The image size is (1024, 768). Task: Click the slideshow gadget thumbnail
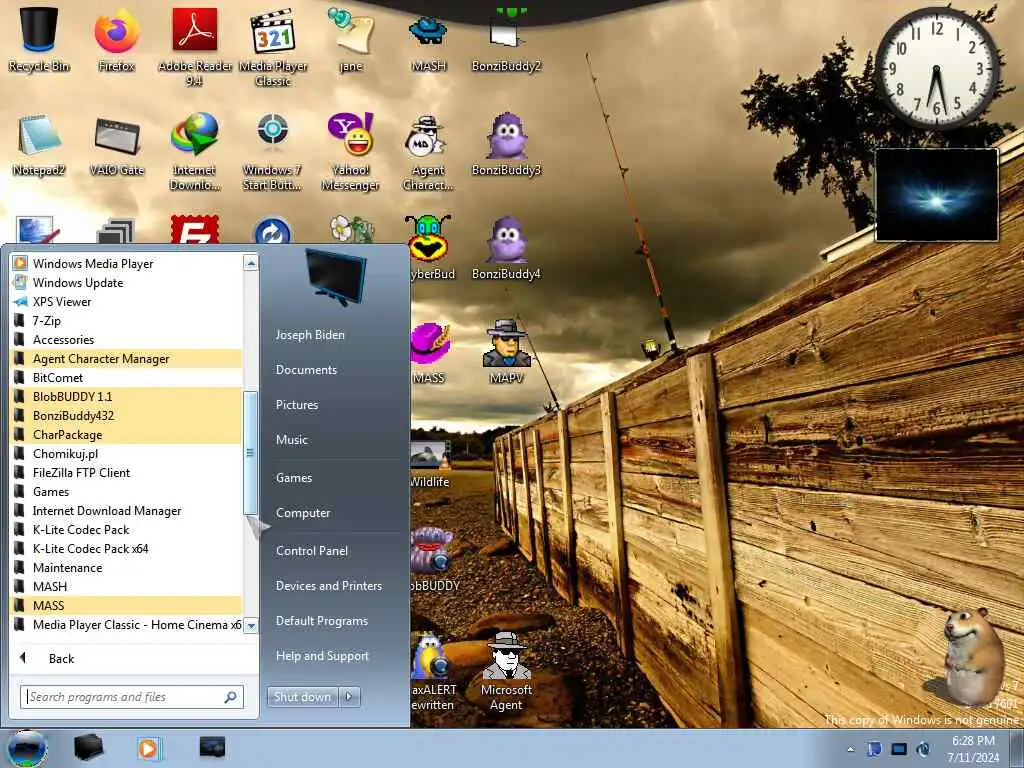point(936,195)
